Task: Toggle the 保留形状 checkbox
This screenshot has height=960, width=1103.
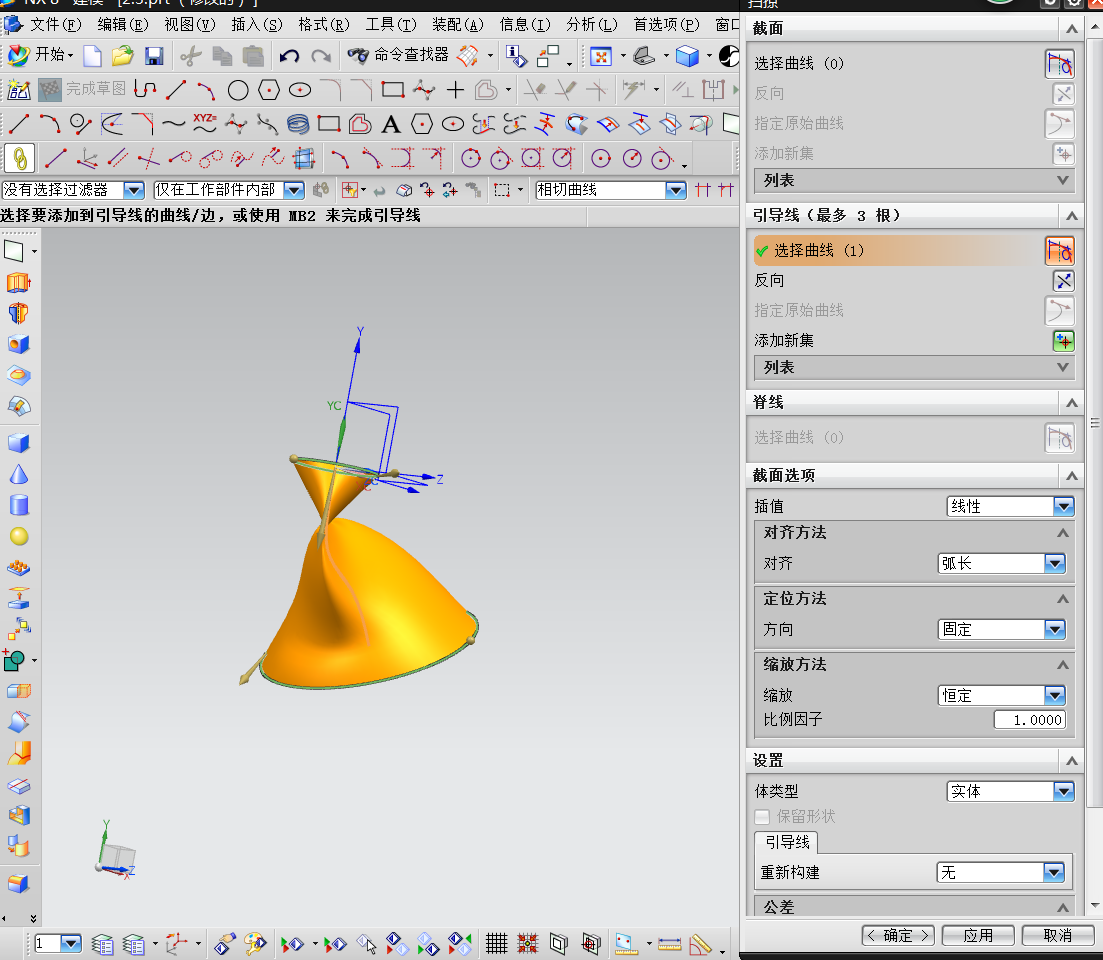Action: (x=762, y=817)
